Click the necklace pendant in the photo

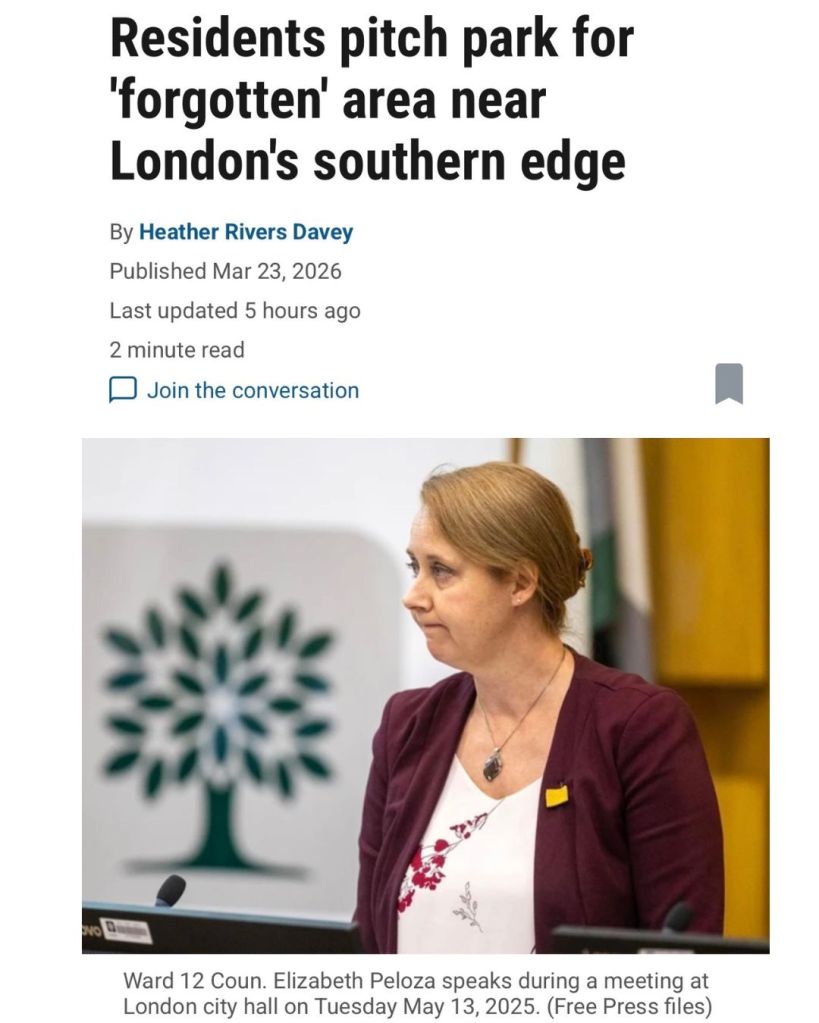pyautogui.click(x=493, y=765)
